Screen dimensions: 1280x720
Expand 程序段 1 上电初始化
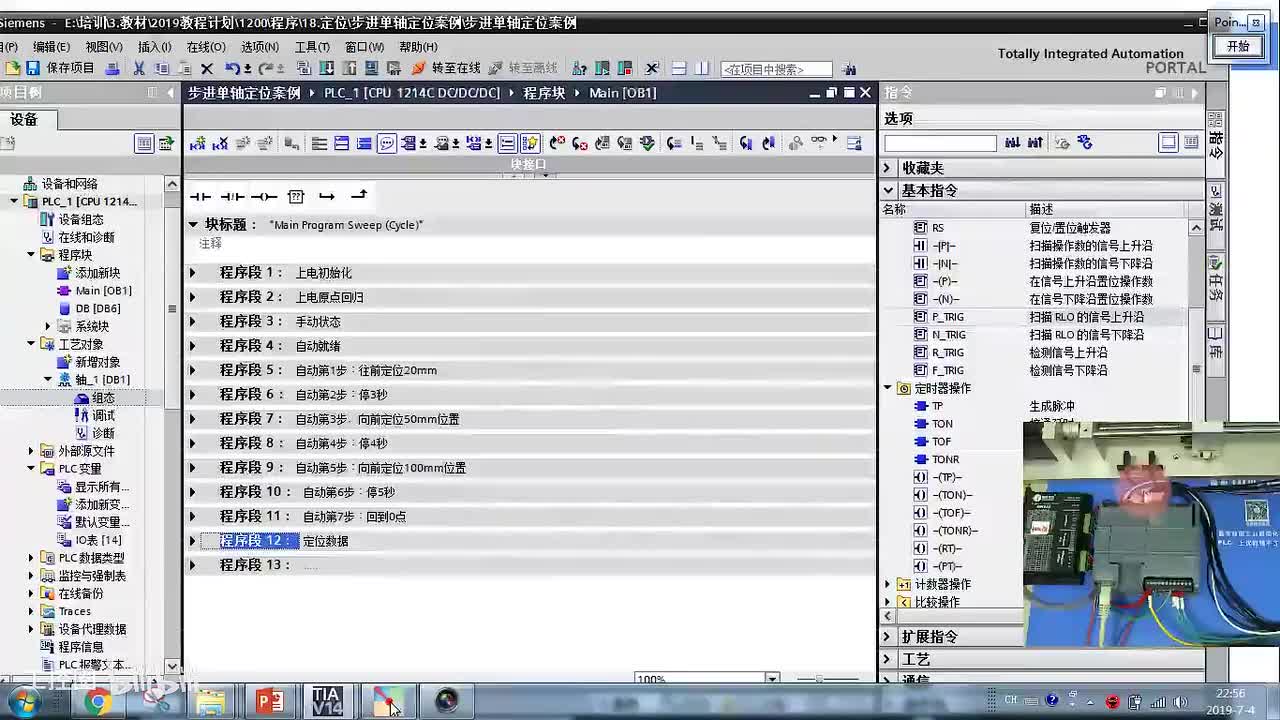tap(193, 273)
